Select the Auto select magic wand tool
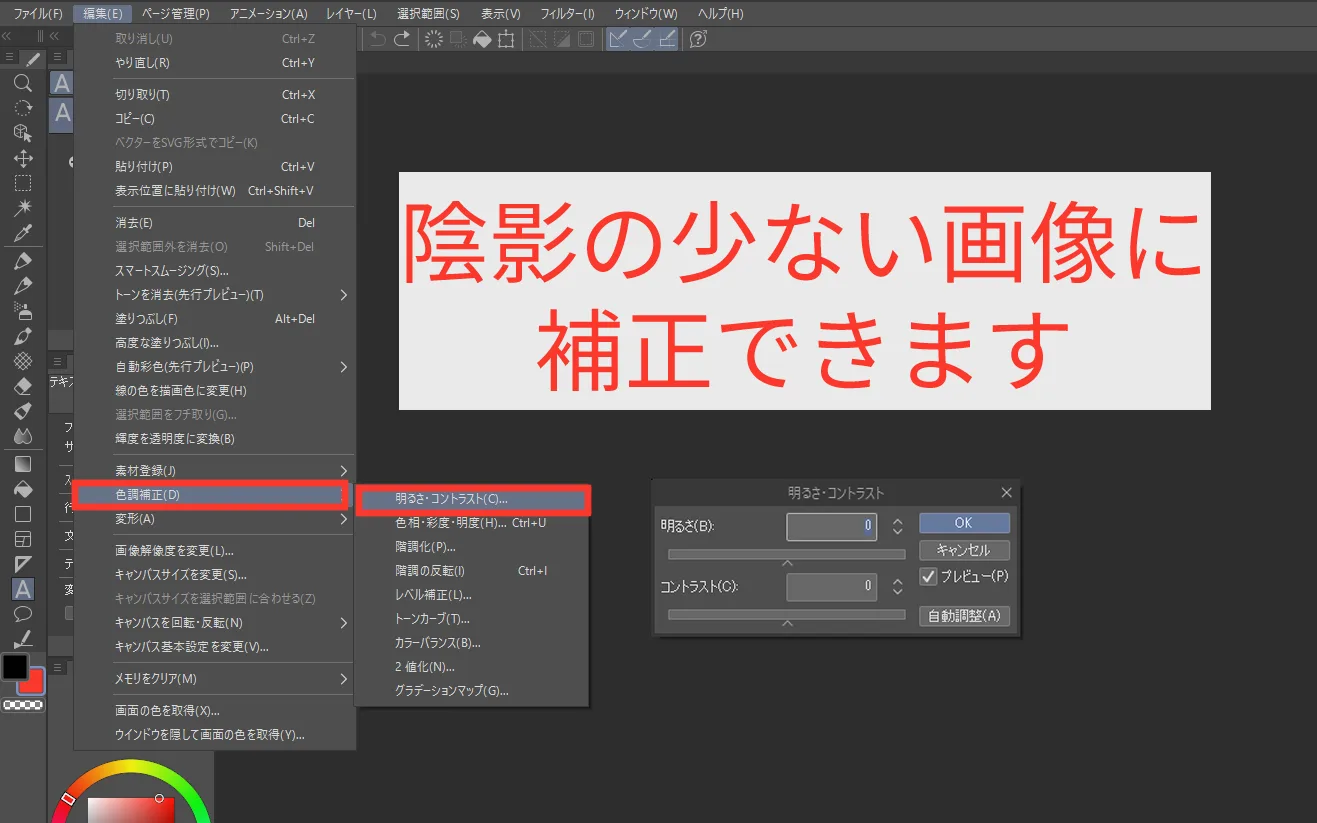1317x823 pixels. [x=23, y=209]
